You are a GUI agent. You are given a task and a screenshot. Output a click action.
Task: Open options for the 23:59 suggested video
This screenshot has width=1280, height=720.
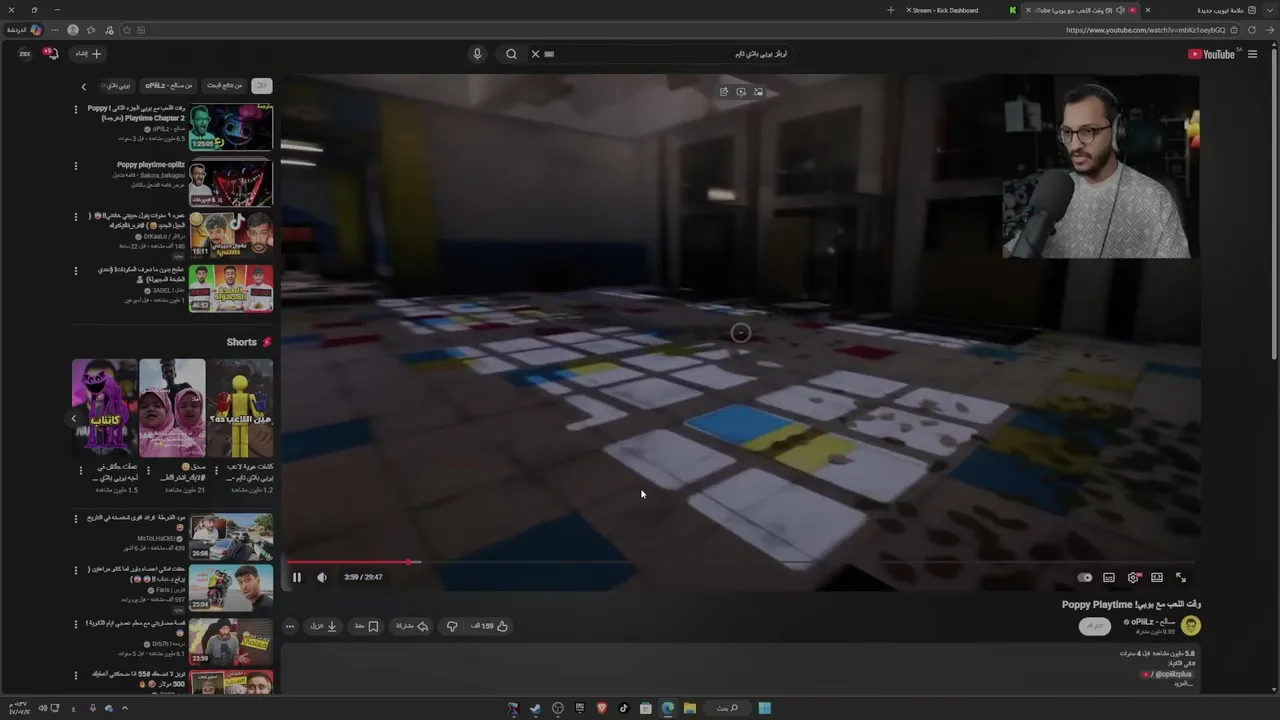coord(75,624)
